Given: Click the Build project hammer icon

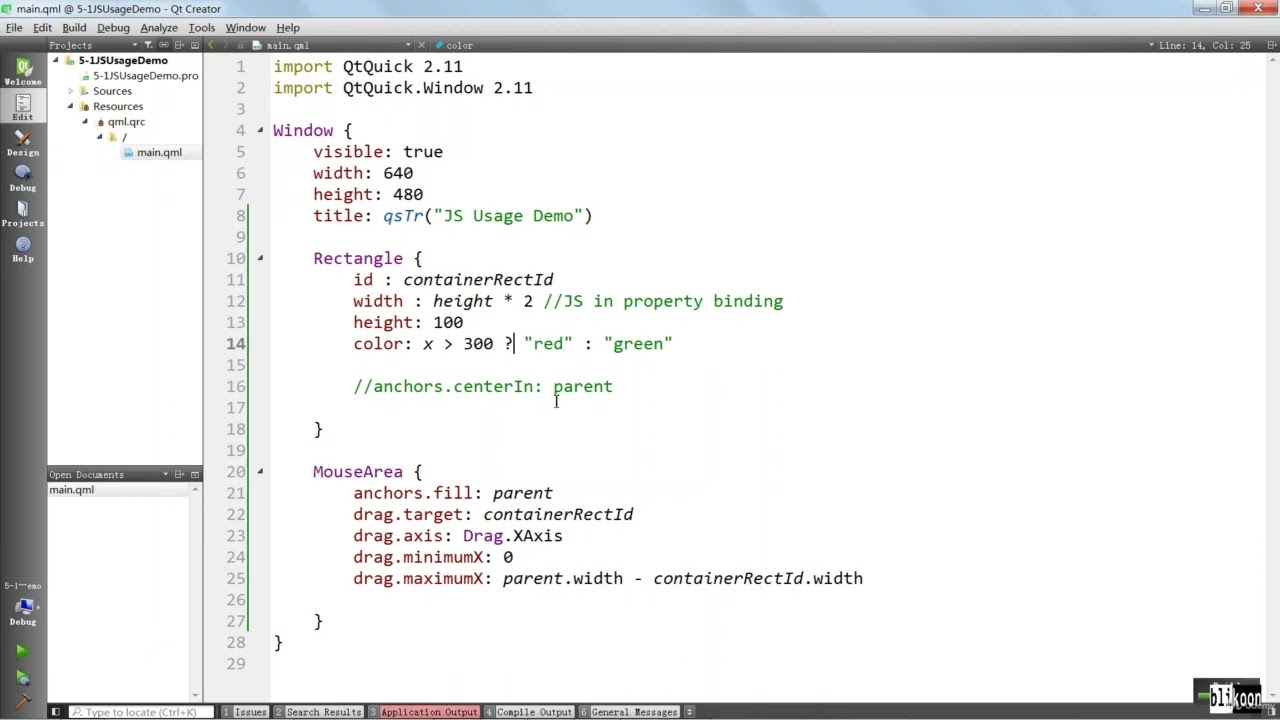Looking at the screenshot, I should pyautogui.click(x=22, y=701).
